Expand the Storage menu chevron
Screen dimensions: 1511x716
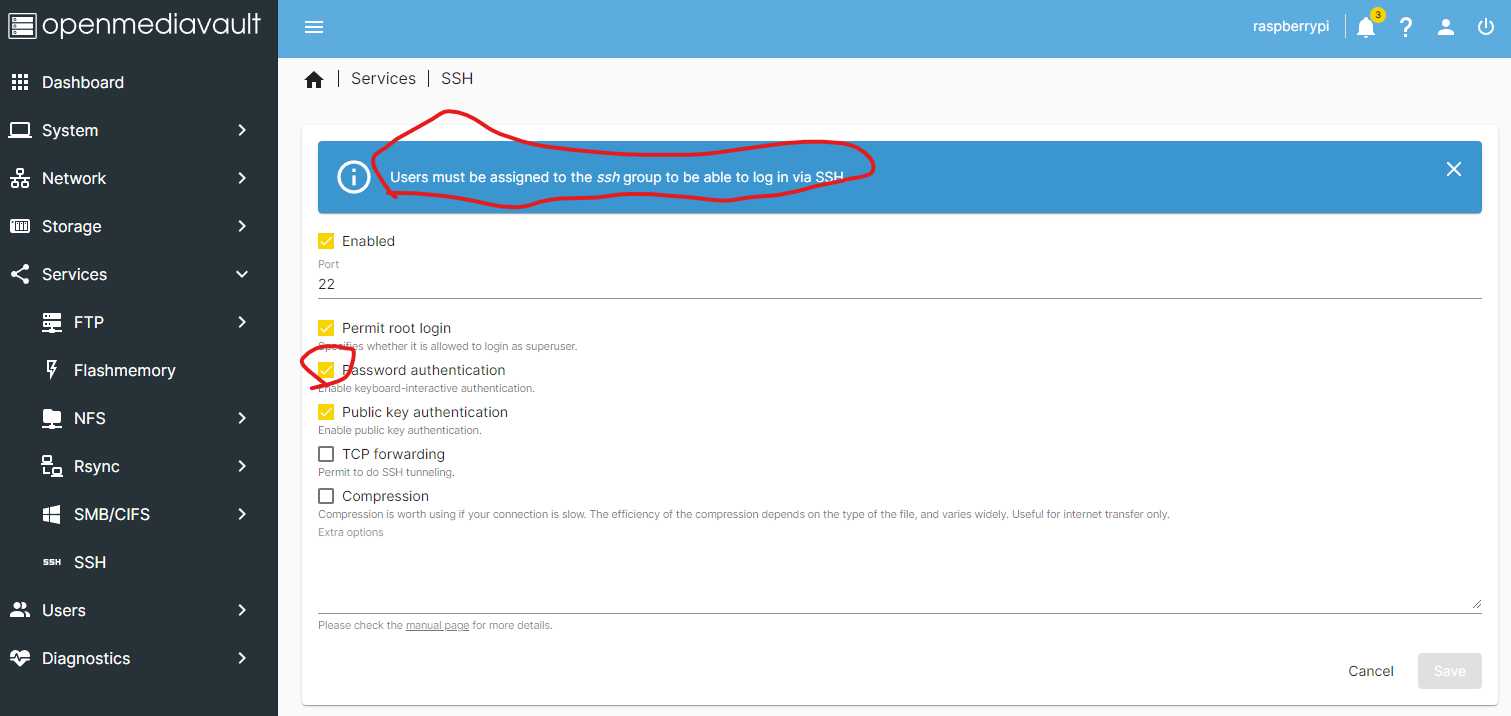(242, 226)
